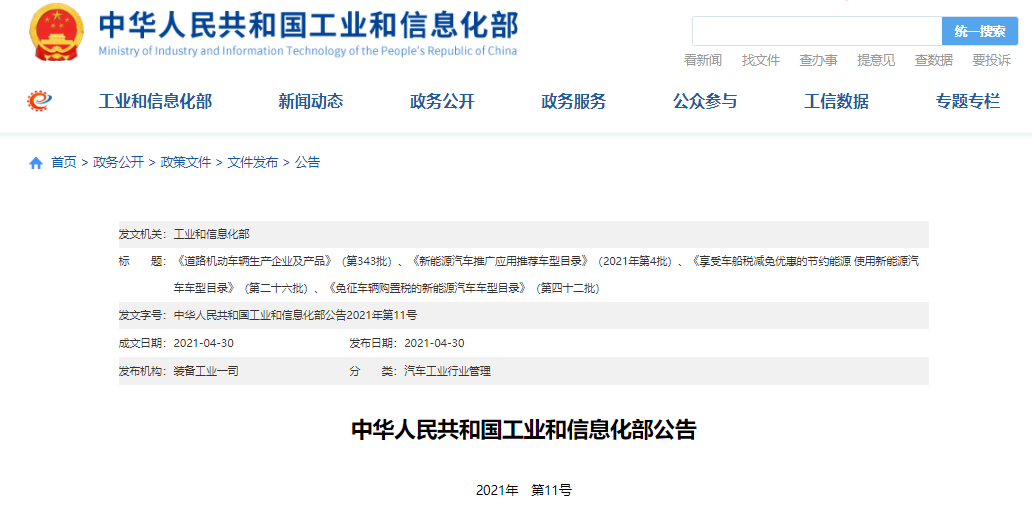
Task: Open the 工业和信息化部 nav menu
Action: [155, 101]
